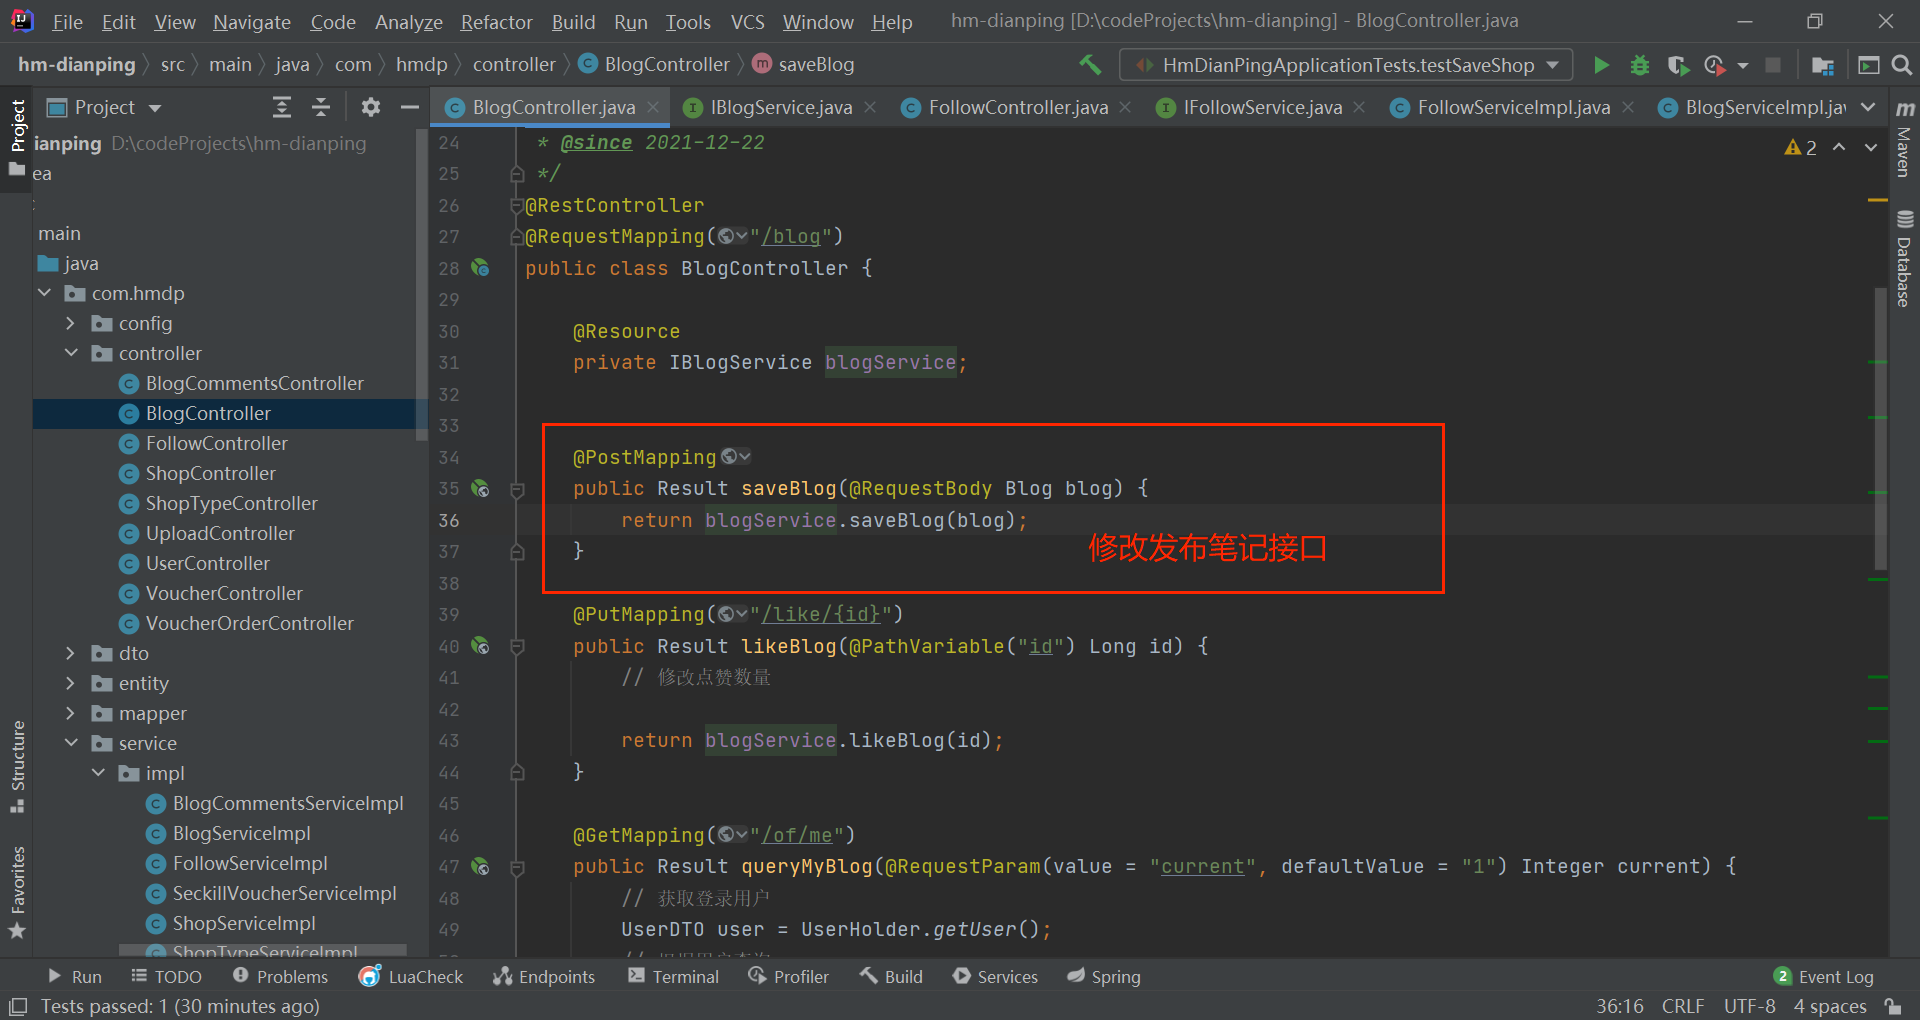The width and height of the screenshot is (1921, 1020).
Task: Click the disabled stop button
Action: pos(1773,65)
